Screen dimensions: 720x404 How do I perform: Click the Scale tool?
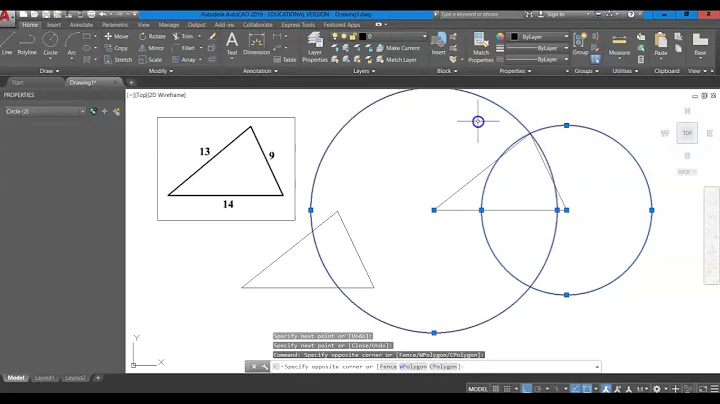coord(150,60)
